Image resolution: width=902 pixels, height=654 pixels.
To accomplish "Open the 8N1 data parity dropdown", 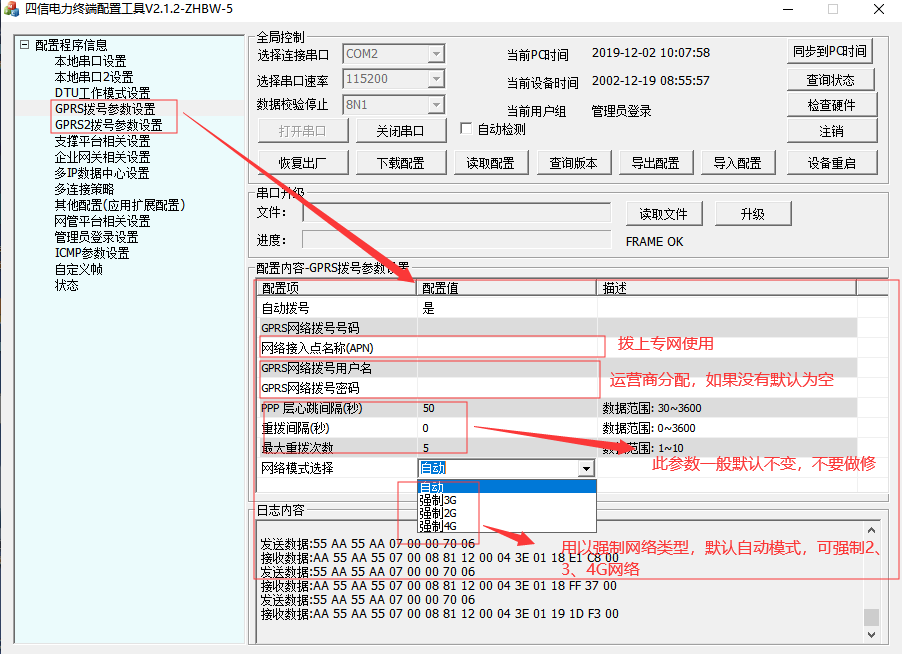I will click(436, 105).
